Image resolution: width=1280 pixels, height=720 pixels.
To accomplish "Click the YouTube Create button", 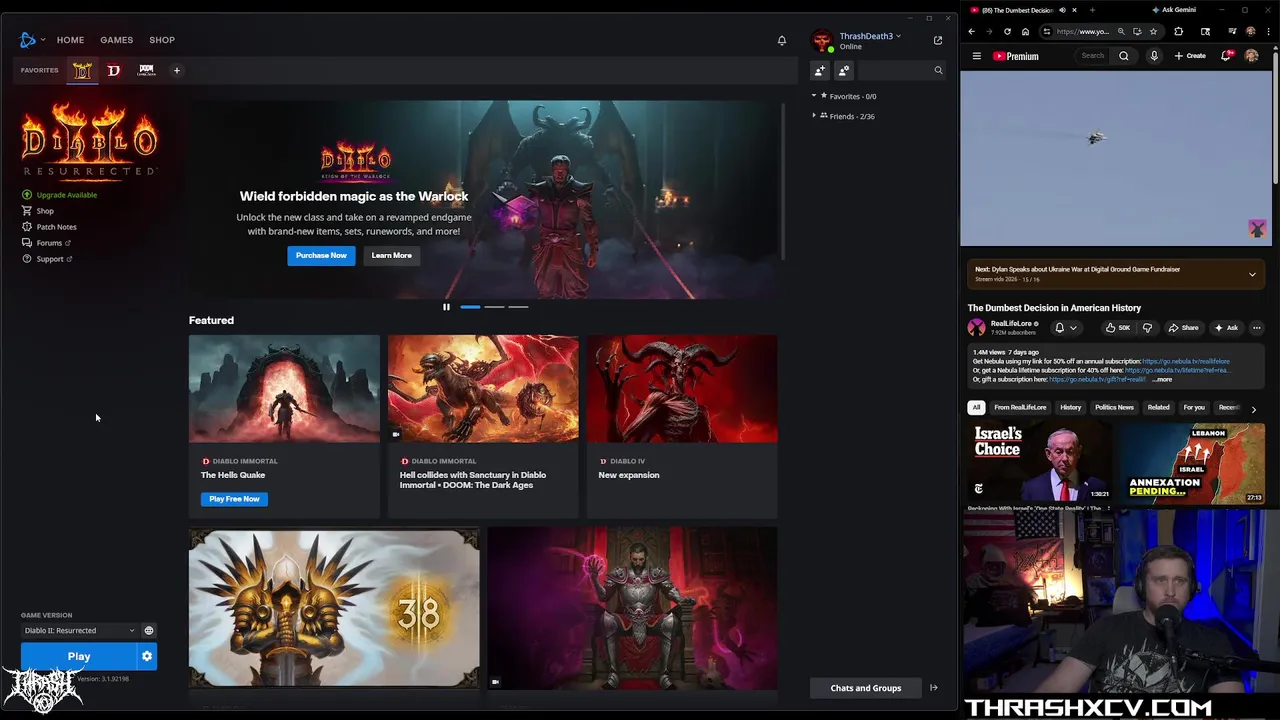I will click(x=1190, y=56).
